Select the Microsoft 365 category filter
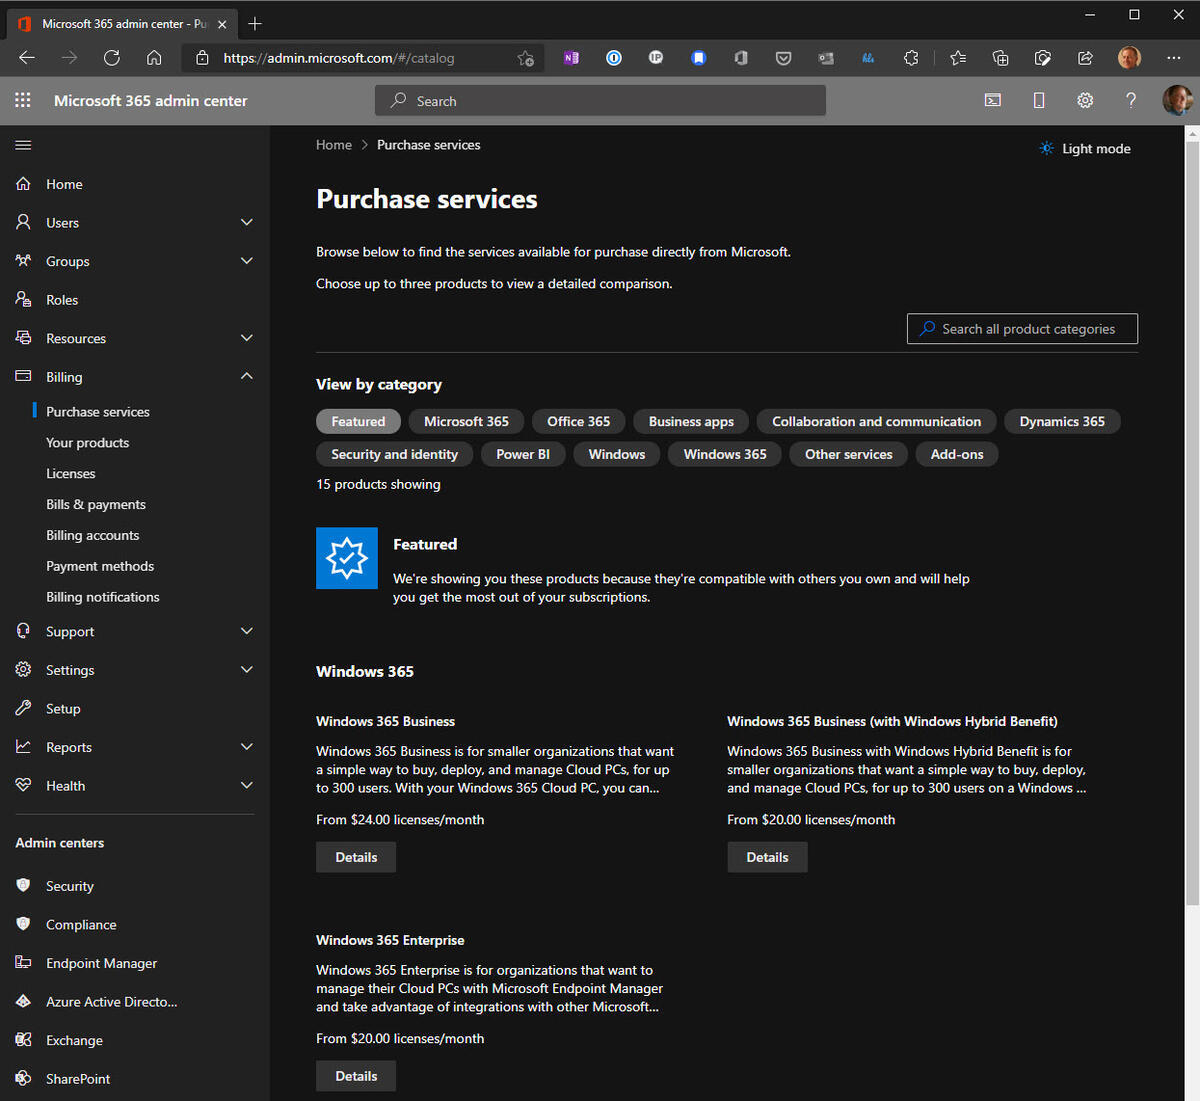 coord(466,422)
